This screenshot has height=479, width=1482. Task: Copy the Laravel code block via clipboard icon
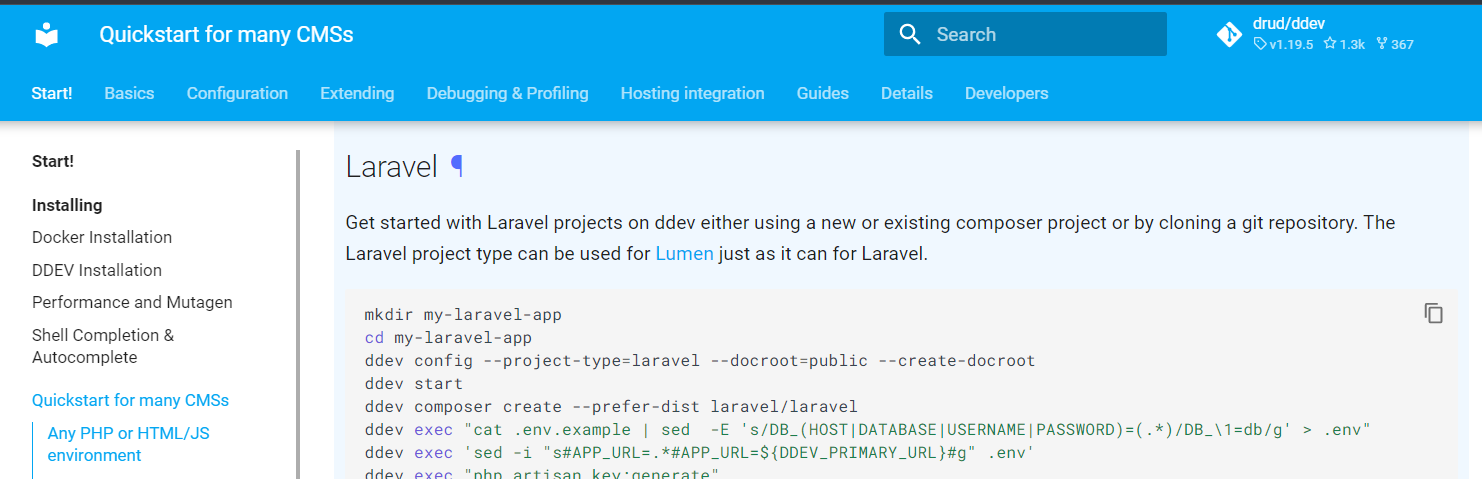pyautogui.click(x=1433, y=313)
